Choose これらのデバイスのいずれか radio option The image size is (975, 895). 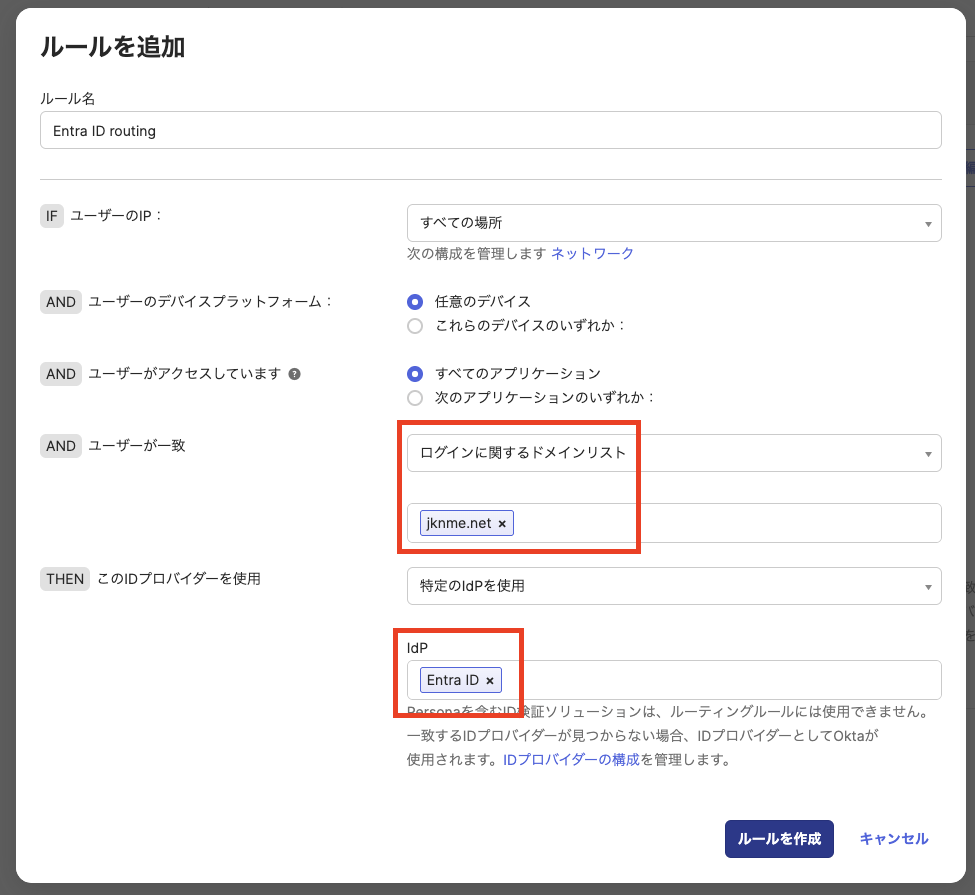(415, 326)
